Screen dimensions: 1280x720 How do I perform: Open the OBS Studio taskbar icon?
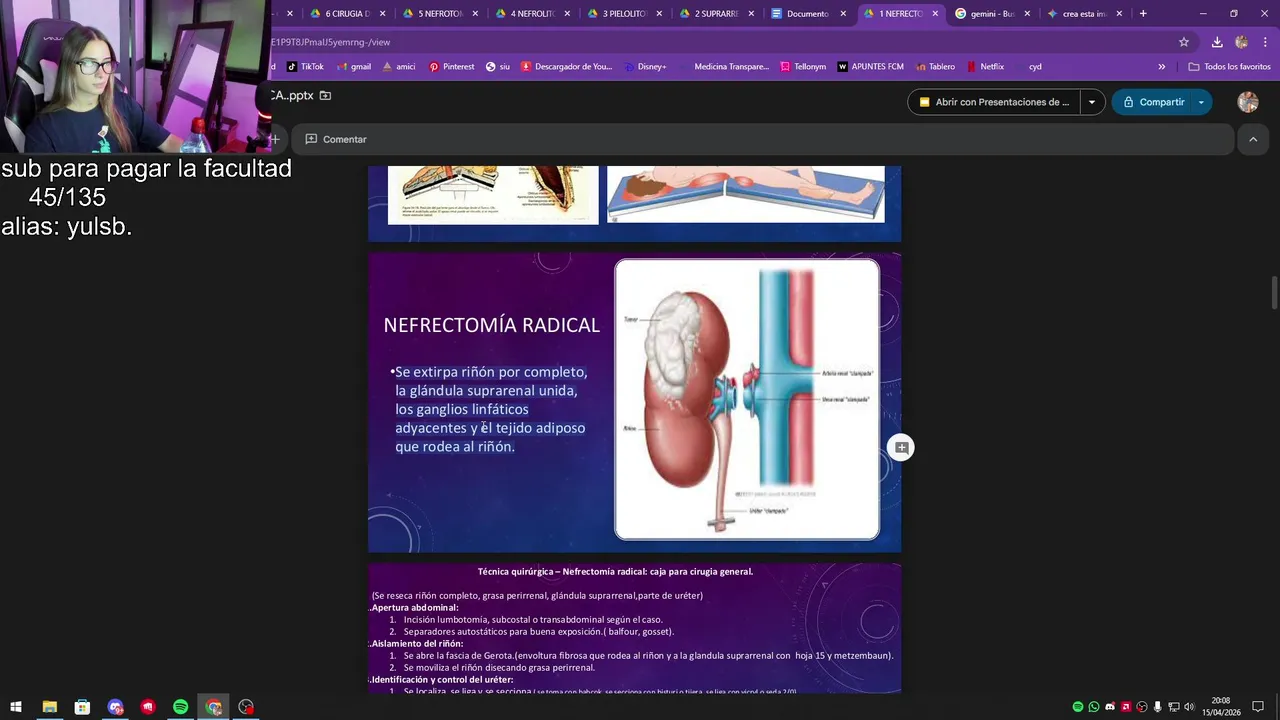click(246, 707)
